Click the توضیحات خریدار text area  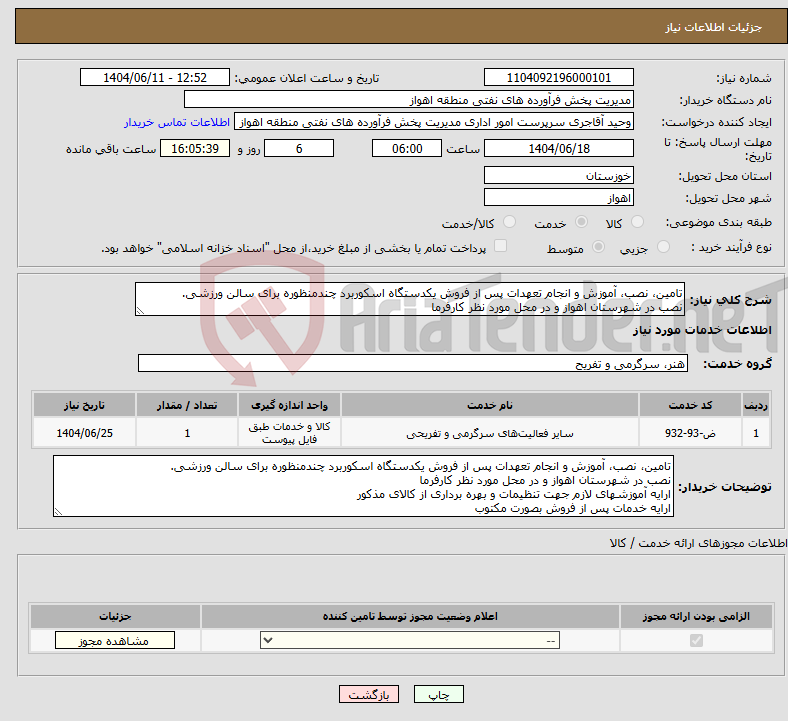[x=363, y=486]
